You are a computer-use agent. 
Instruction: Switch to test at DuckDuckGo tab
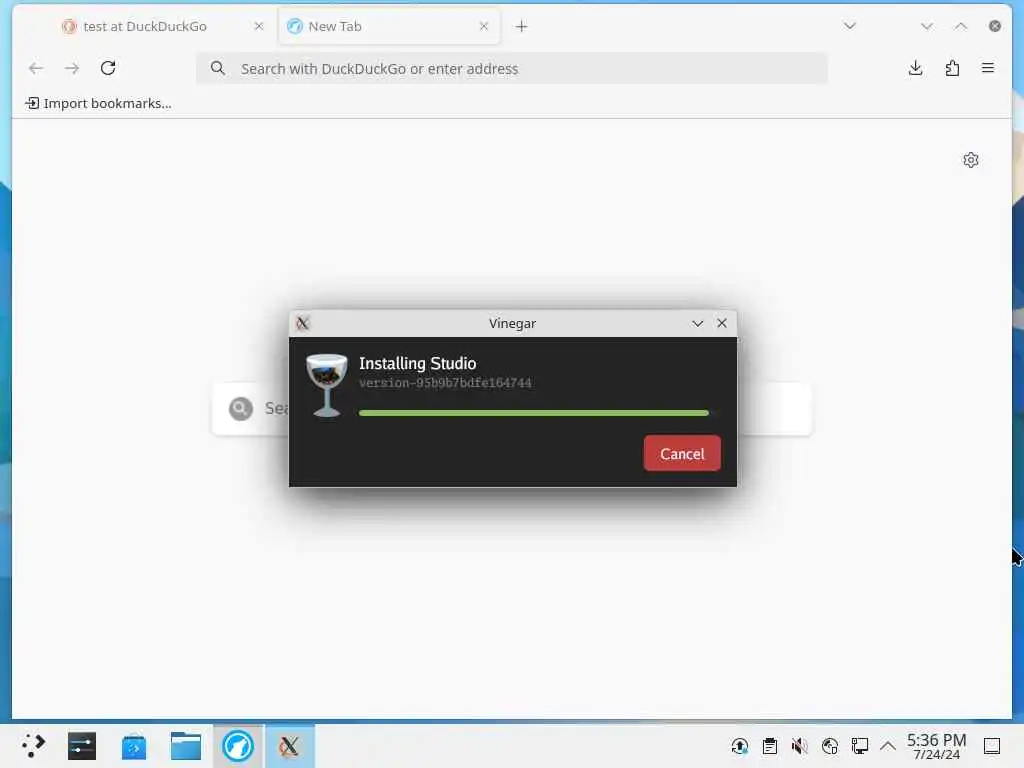tap(145, 26)
